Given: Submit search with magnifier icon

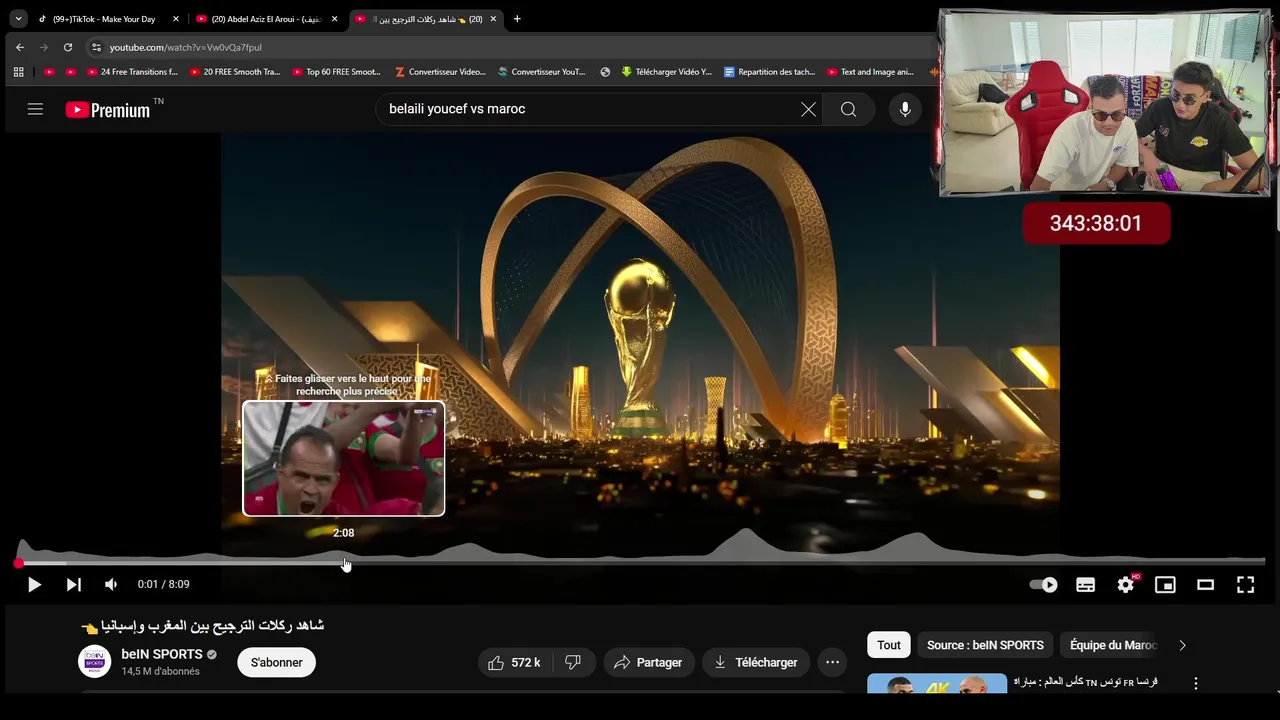Looking at the screenshot, I should (848, 109).
